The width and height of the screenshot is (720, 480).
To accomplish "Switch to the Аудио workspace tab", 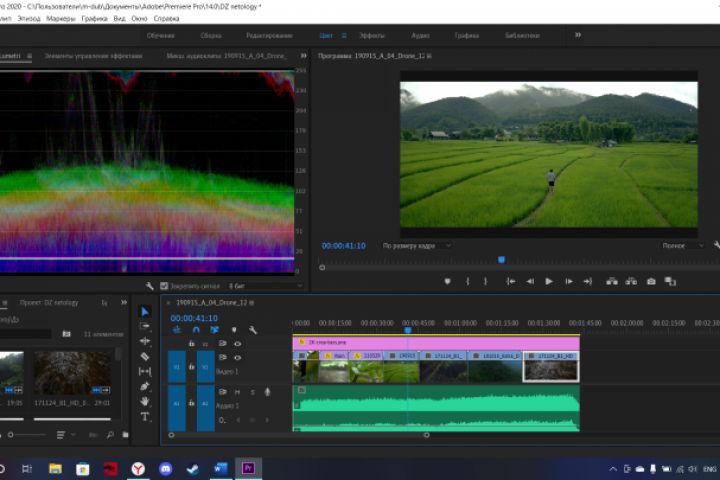I will click(420, 35).
